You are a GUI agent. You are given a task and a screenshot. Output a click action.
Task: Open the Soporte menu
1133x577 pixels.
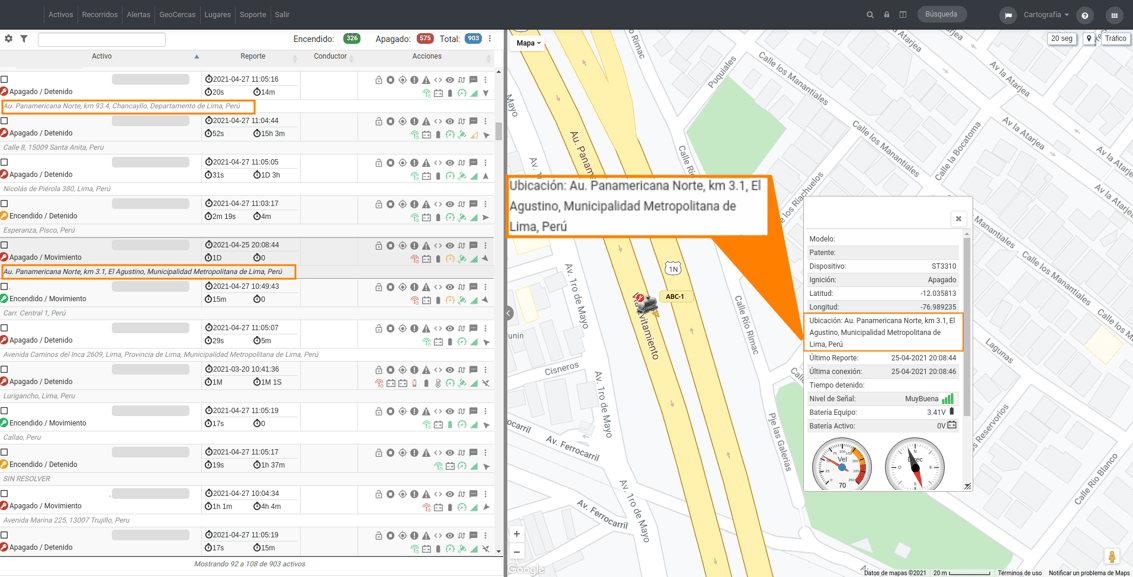(x=253, y=14)
